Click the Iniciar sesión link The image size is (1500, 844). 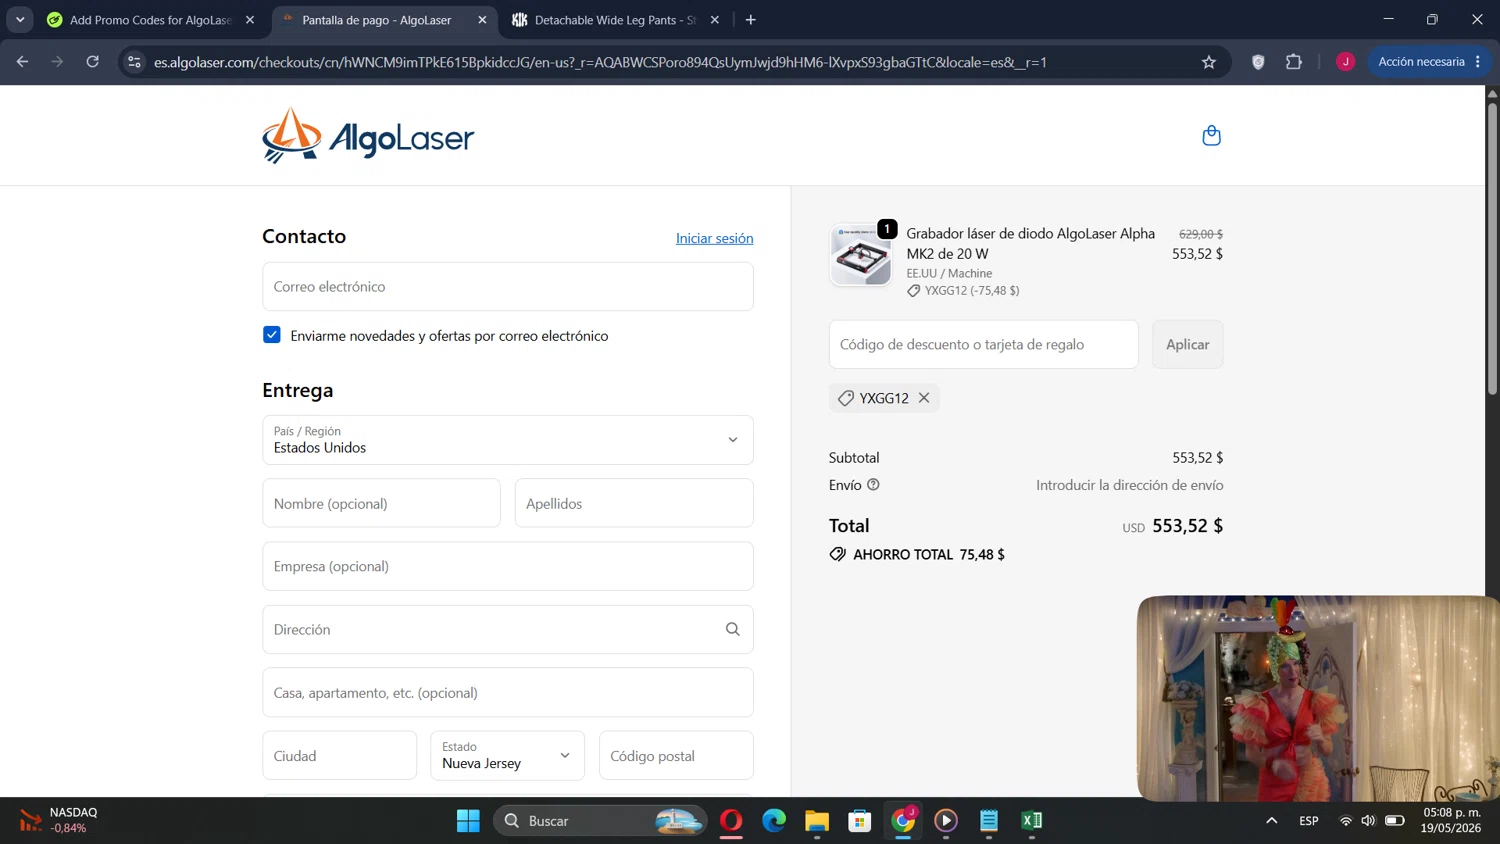714,238
